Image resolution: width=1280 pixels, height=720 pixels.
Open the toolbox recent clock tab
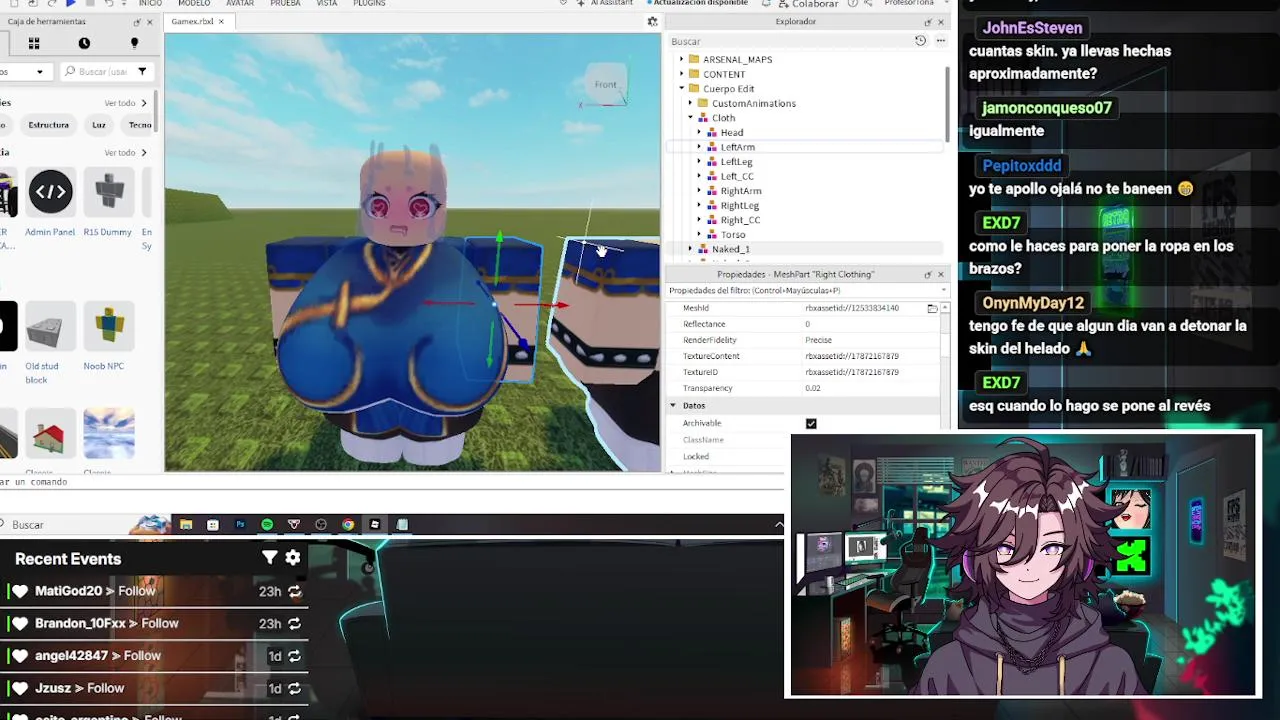click(x=84, y=43)
